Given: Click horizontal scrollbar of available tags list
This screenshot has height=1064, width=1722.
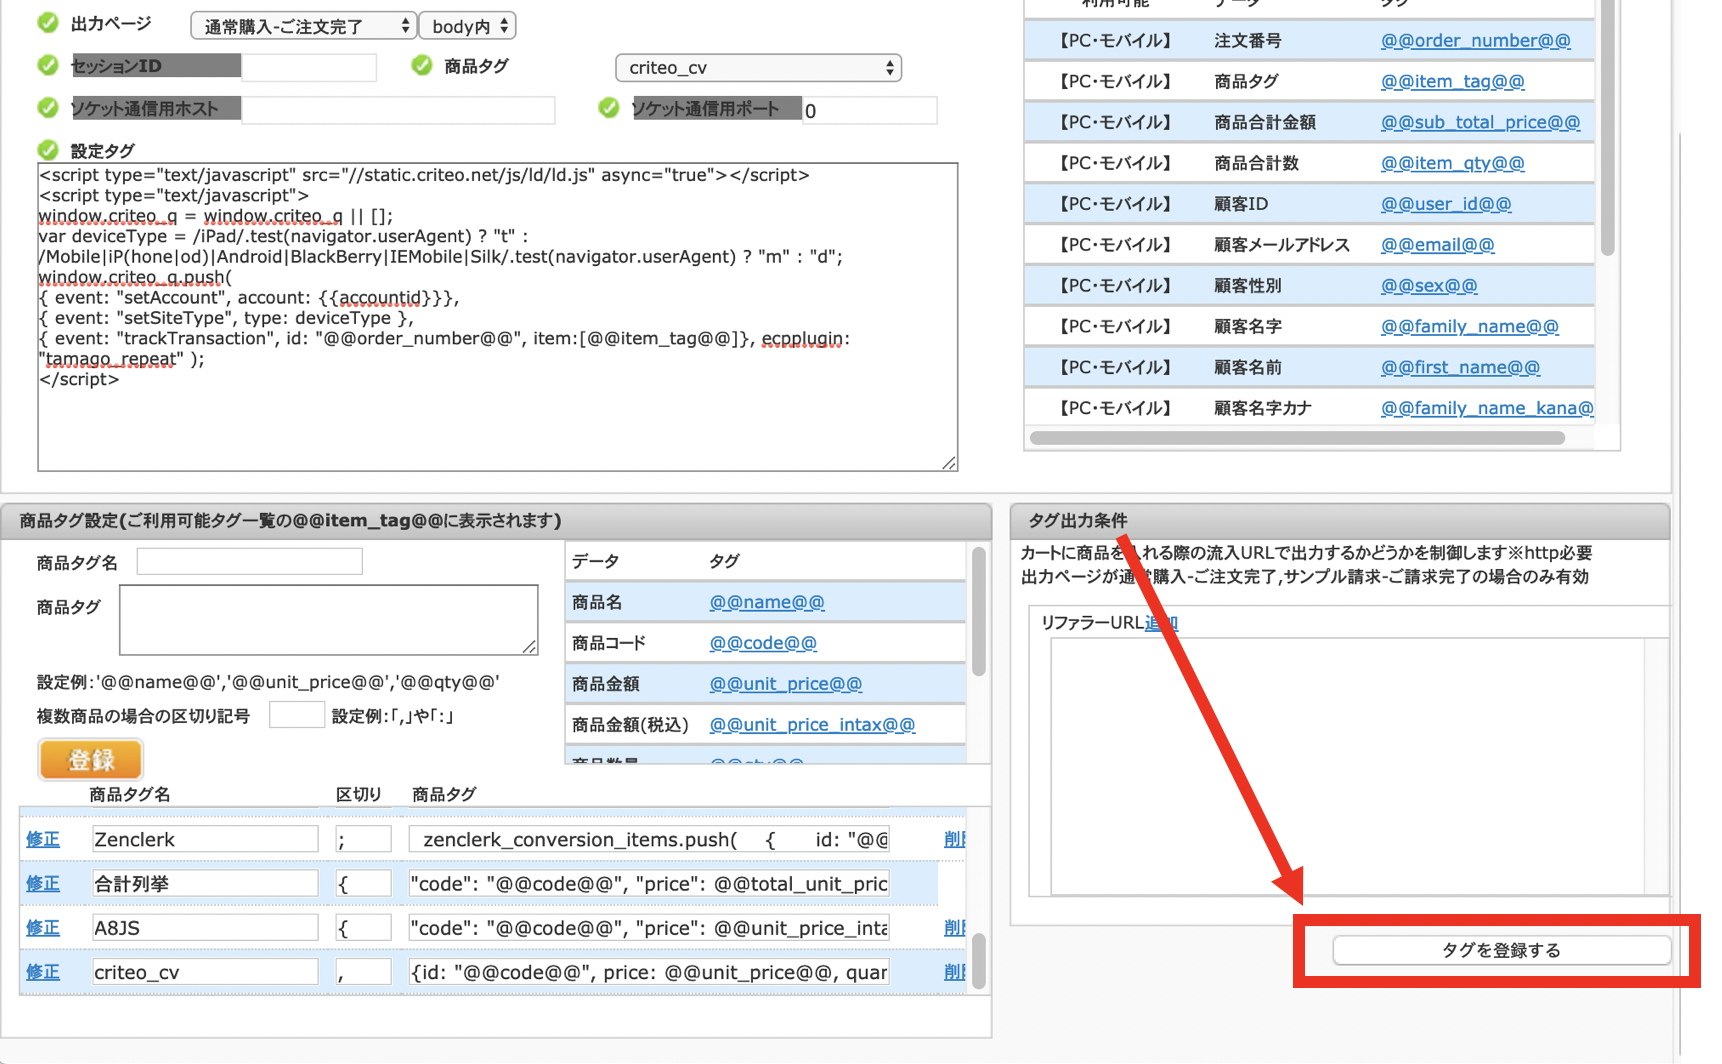Looking at the screenshot, I should point(1297,438).
